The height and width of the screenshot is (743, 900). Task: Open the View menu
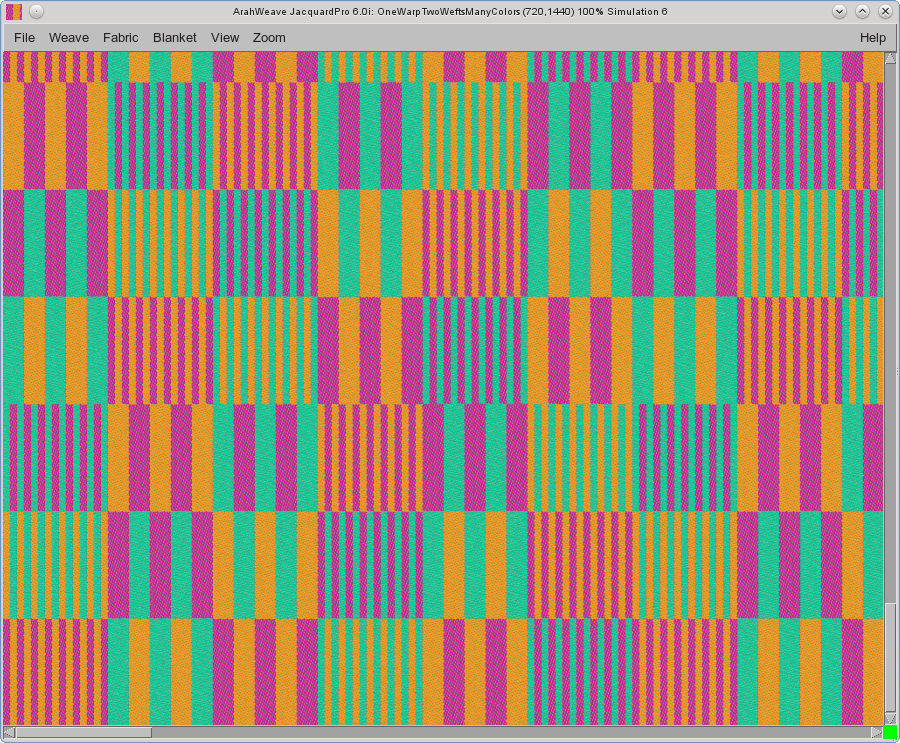point(224,37)
